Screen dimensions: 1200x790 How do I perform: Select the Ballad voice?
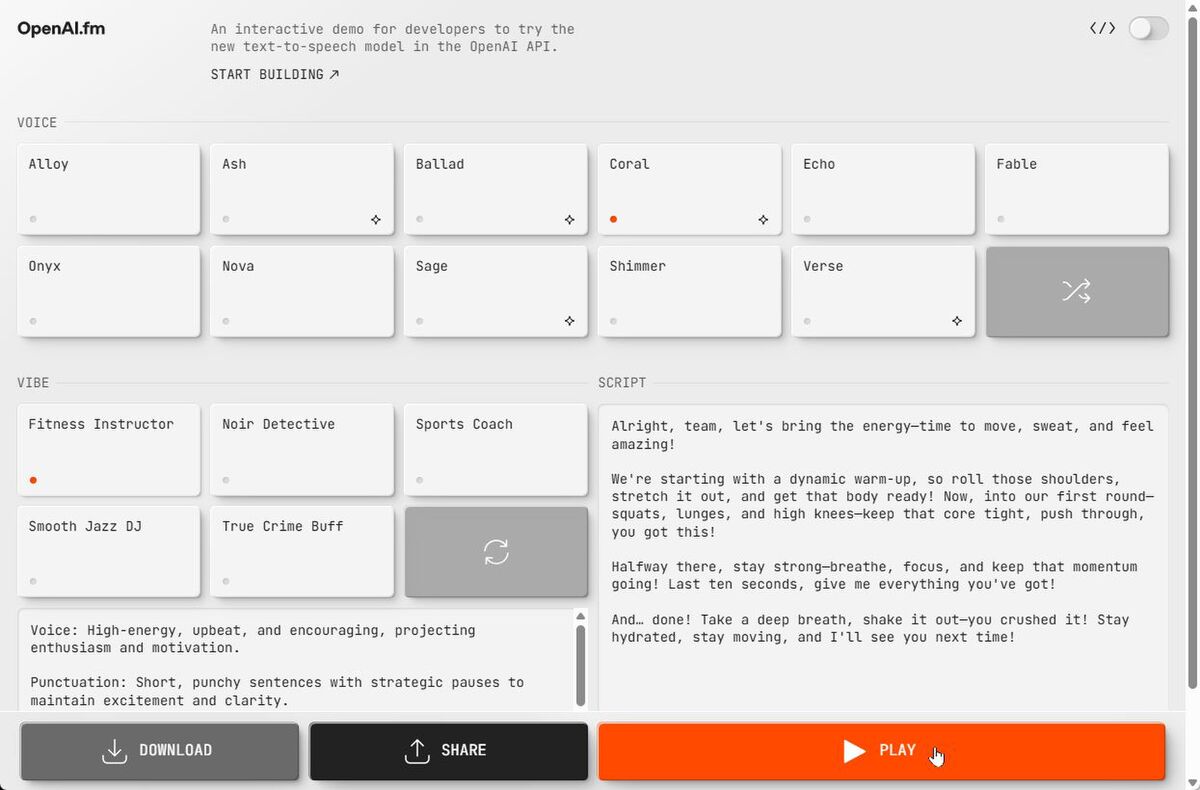495,189
